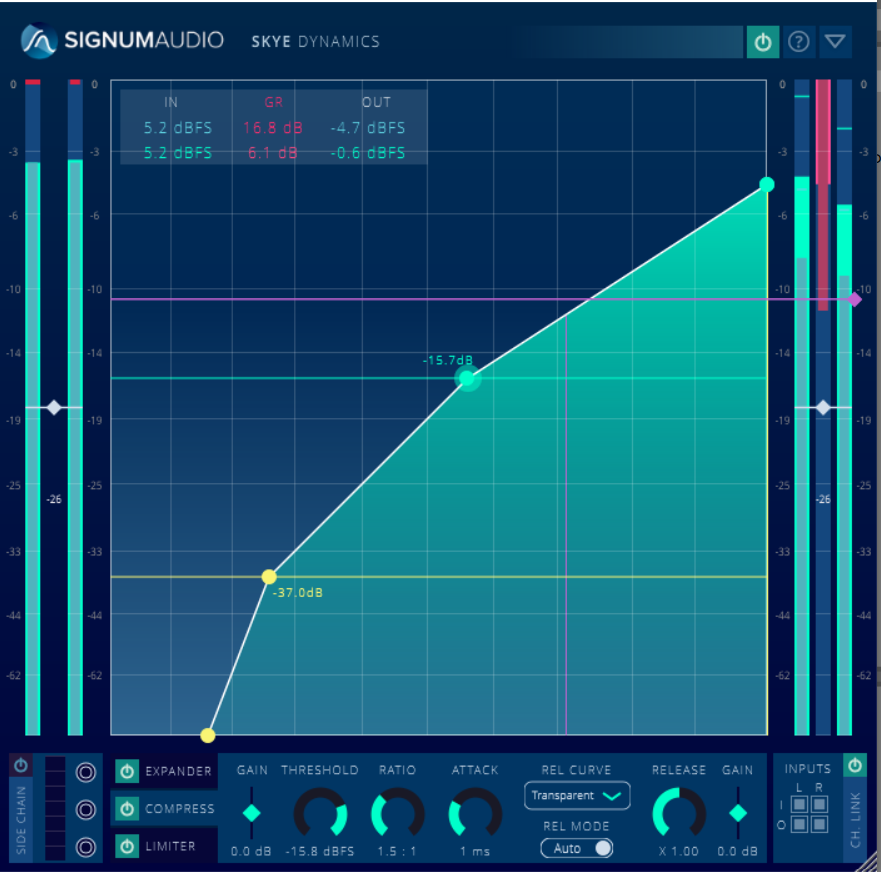
Task: Click the master power icon in header
Action: click(x=762, y=42)
